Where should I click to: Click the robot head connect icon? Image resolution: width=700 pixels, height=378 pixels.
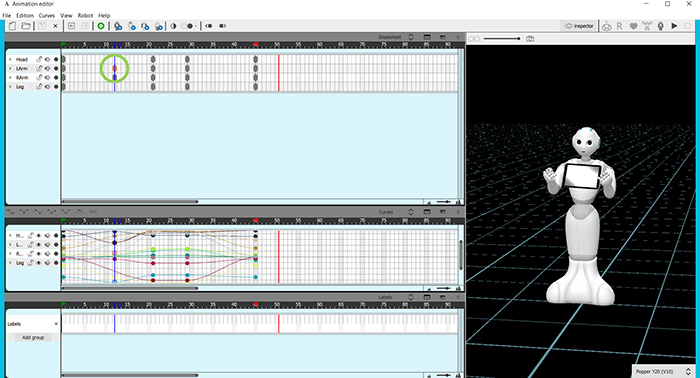point(606,26)
